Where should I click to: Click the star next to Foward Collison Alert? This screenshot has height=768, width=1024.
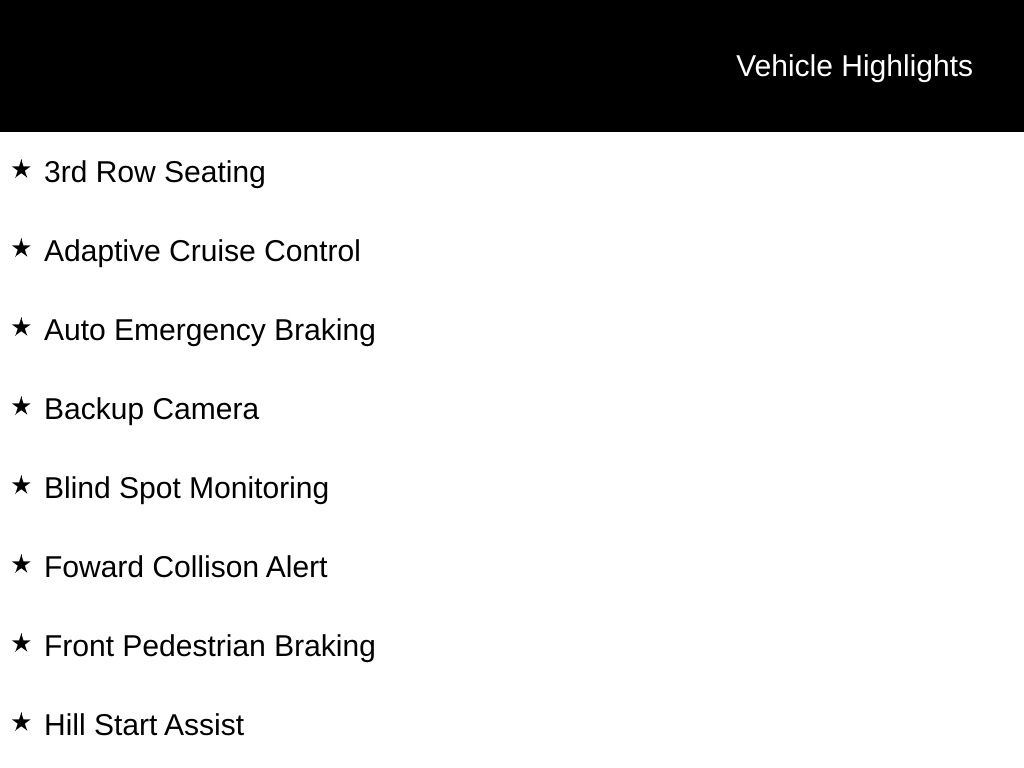pos(21,565)
